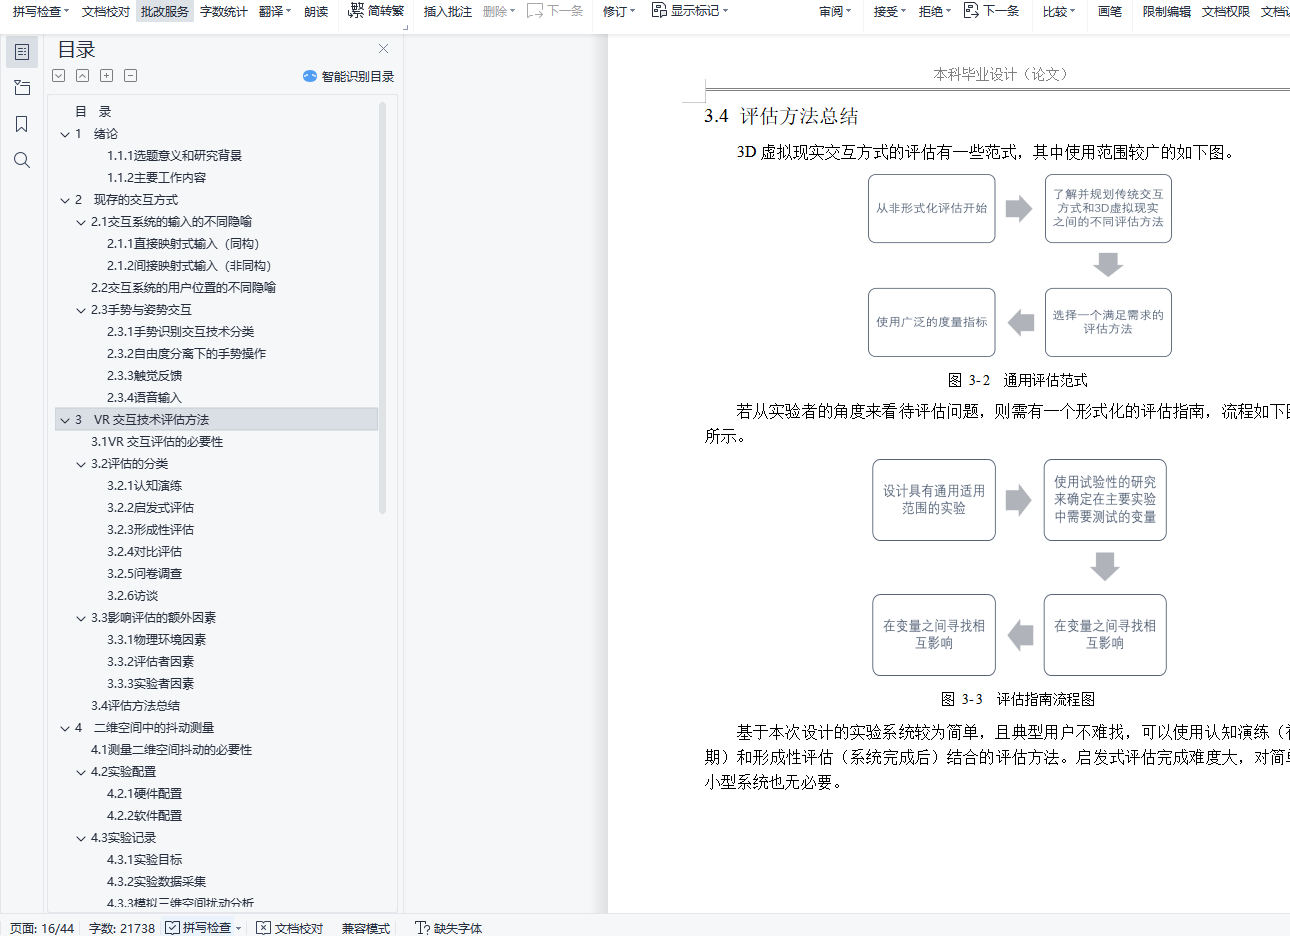Jump to 1.1.2主要工作内容
1290x936 pixels.
click(157, 178)
